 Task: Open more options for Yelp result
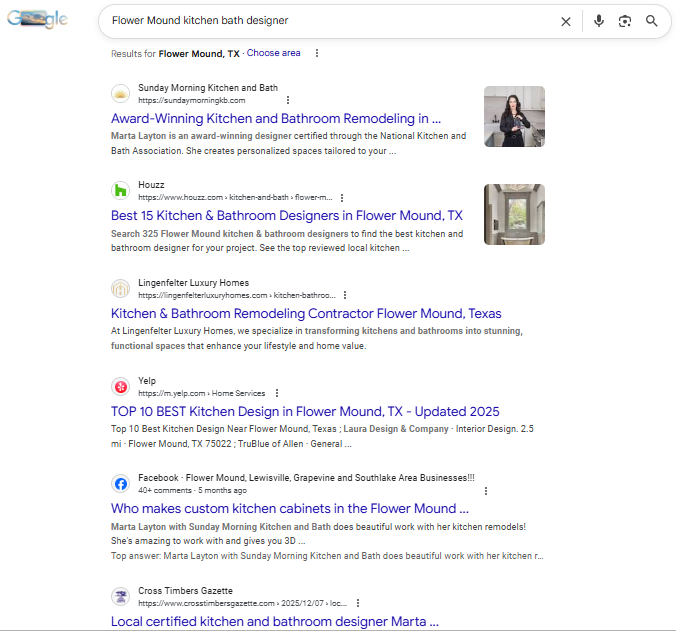[x=277, y=393]
